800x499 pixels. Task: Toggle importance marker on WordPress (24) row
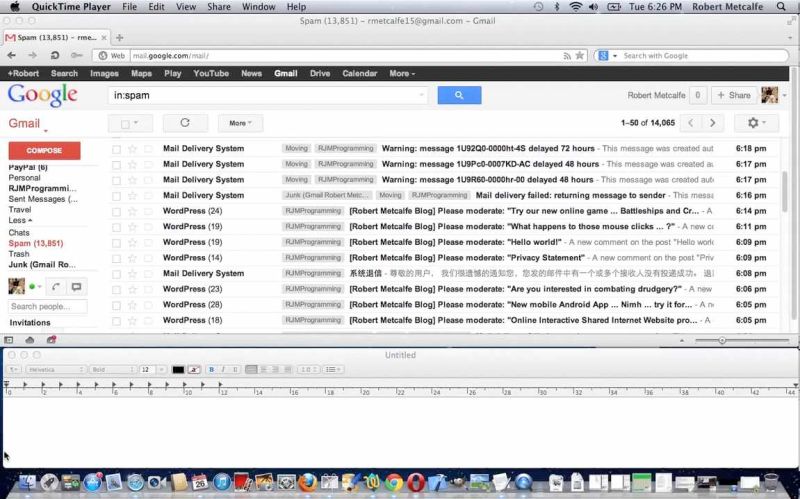tap(148, 211)
